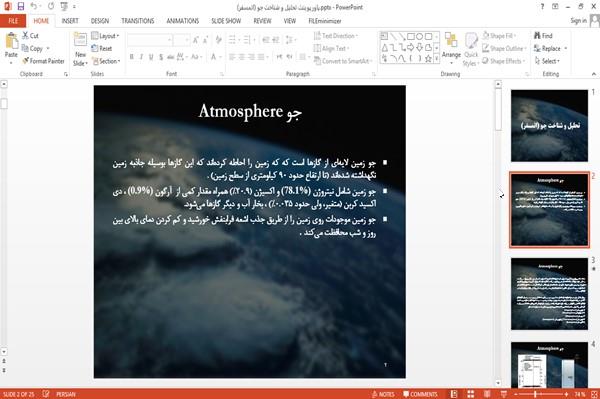Open the Align Text dropdown

pyautogui.click(x=331, y=48)
